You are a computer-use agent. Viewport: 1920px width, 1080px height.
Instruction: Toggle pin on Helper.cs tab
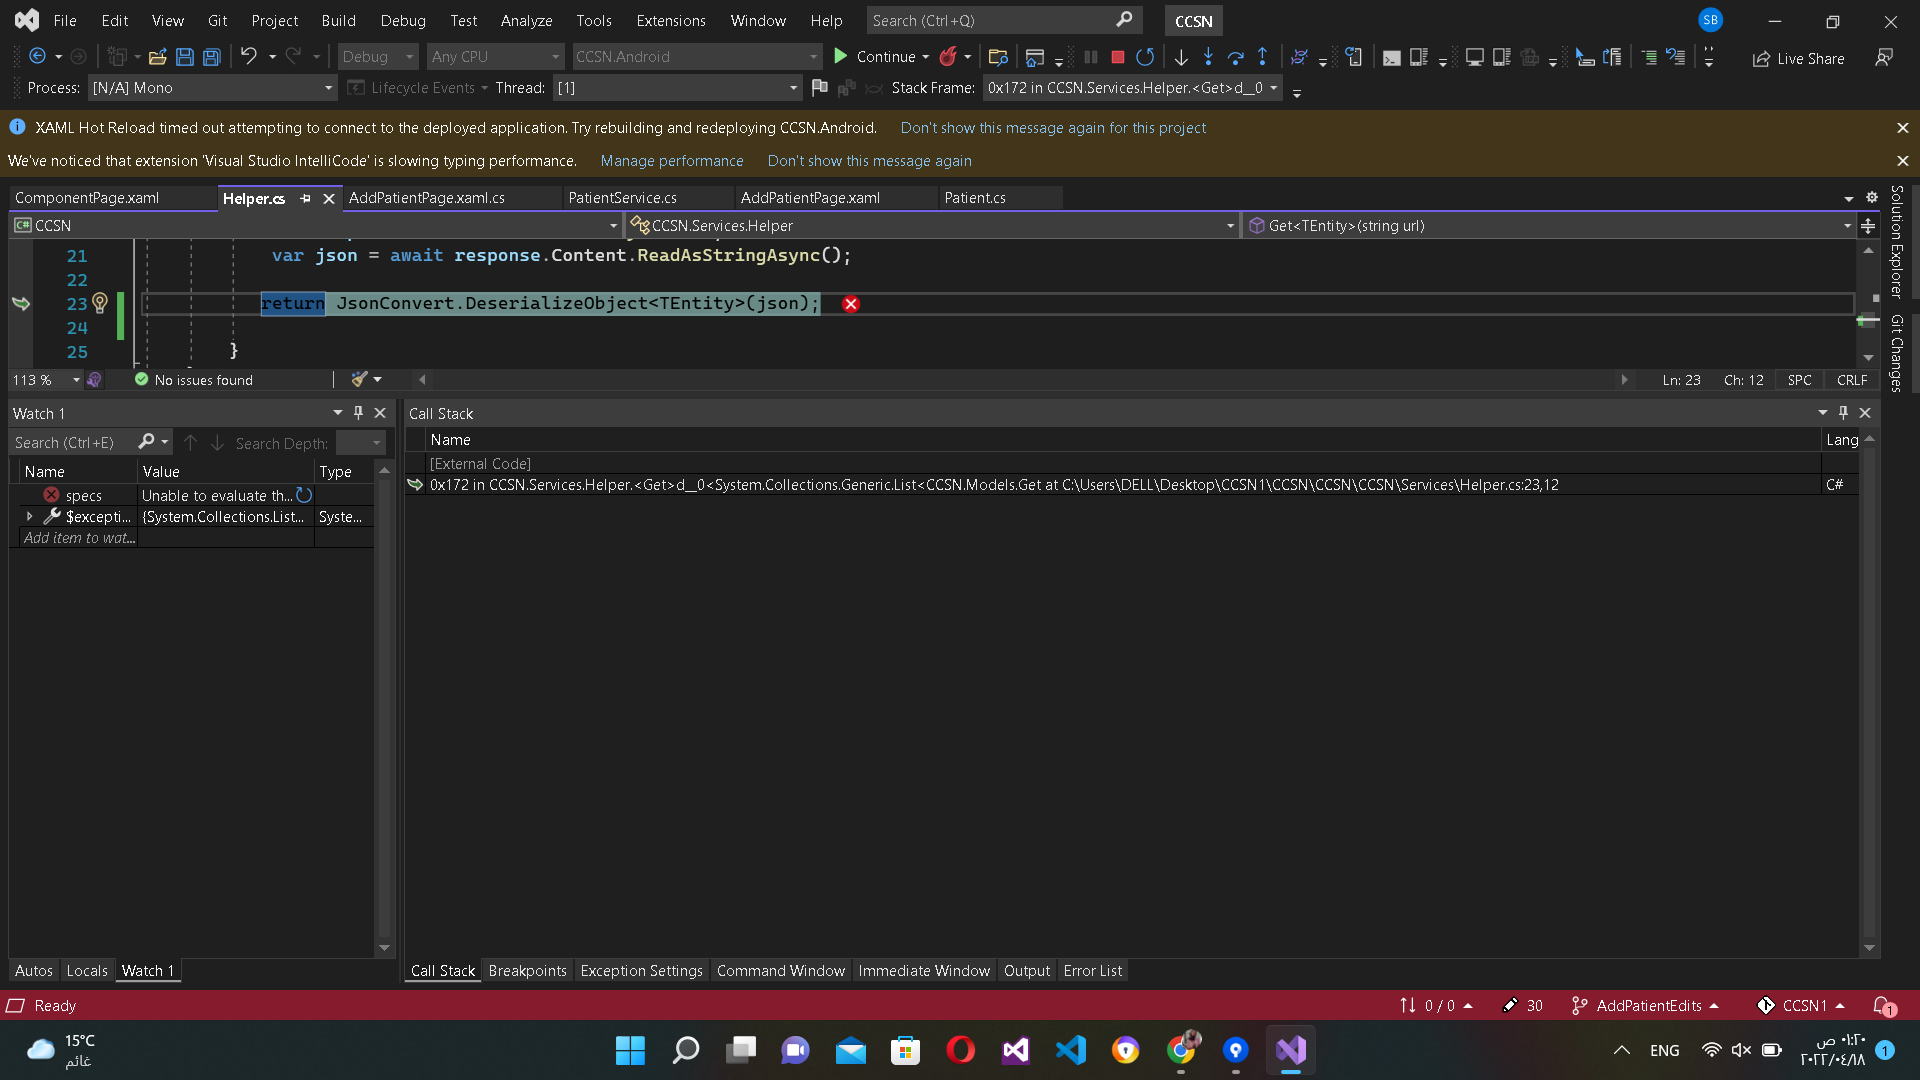tap(305, 198)
